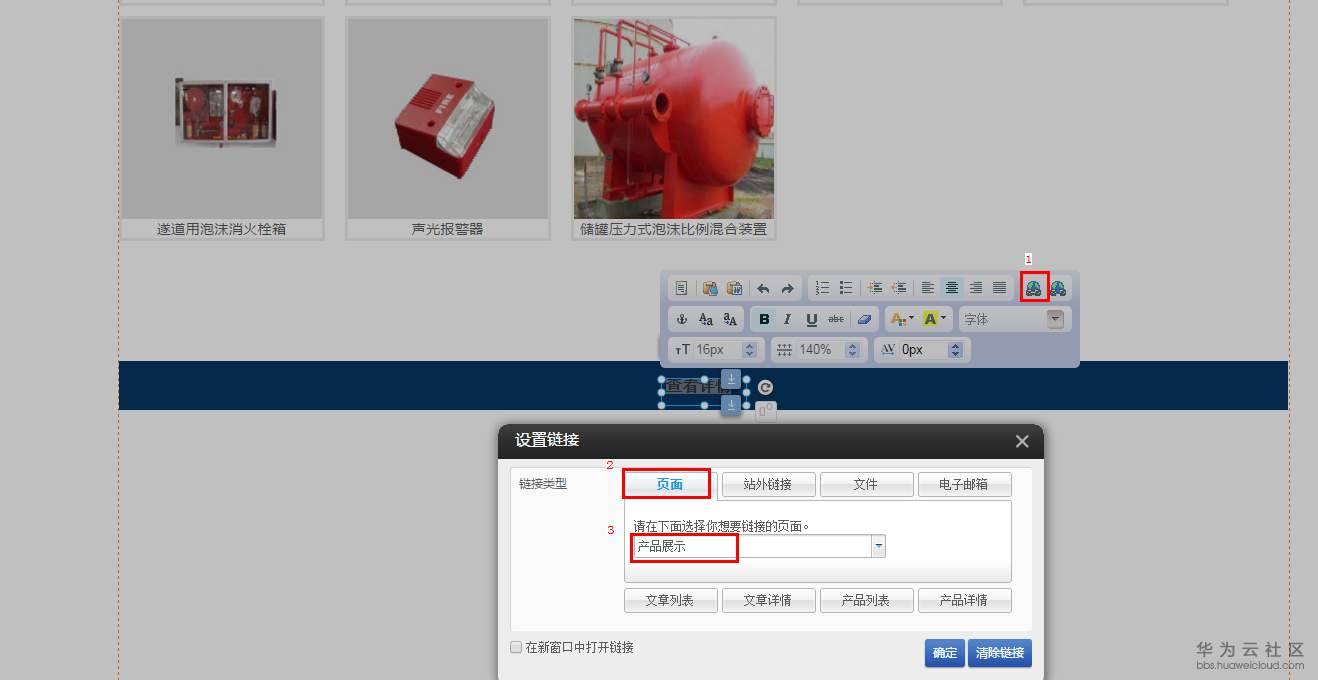Click the anchor icon
Screen dimensions: 1318x680
click(682, 320)
